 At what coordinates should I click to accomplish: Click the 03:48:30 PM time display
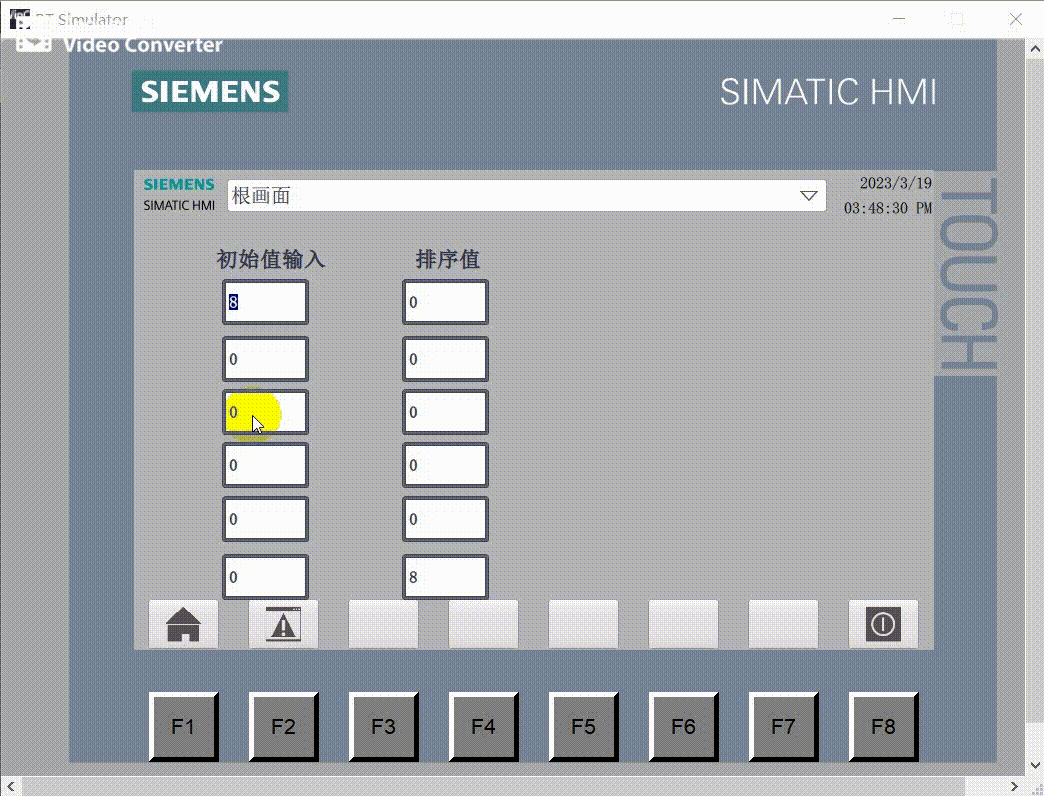888,208
